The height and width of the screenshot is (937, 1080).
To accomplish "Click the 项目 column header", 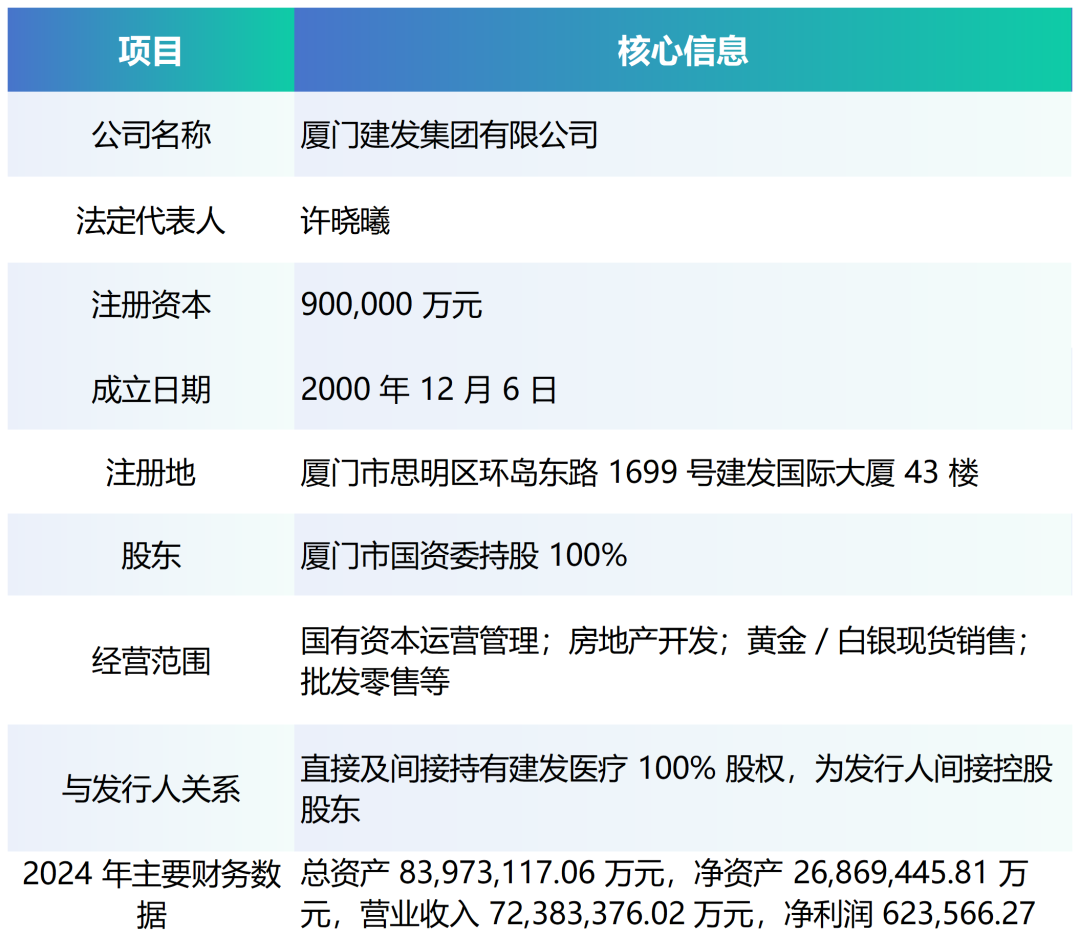I will (x=151, y=50).
